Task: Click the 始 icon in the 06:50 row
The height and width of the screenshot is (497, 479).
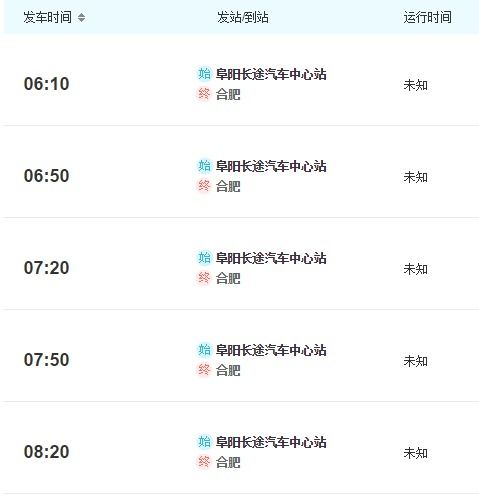Action: [x=204, y=166]
